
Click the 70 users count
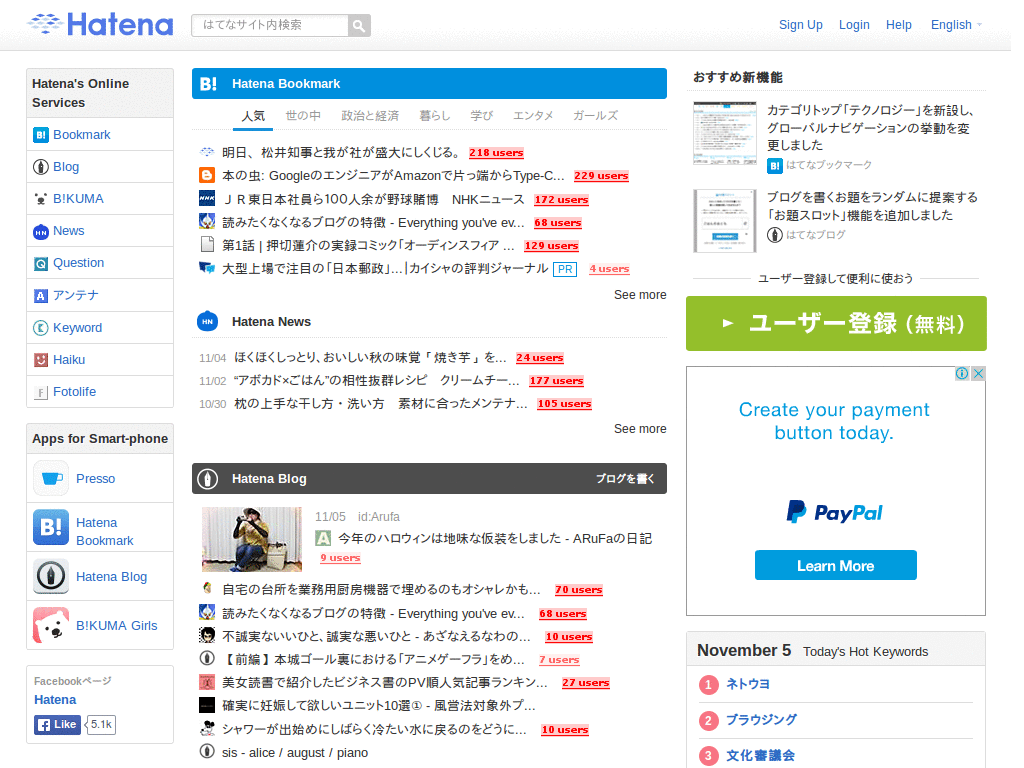[579, 590]
